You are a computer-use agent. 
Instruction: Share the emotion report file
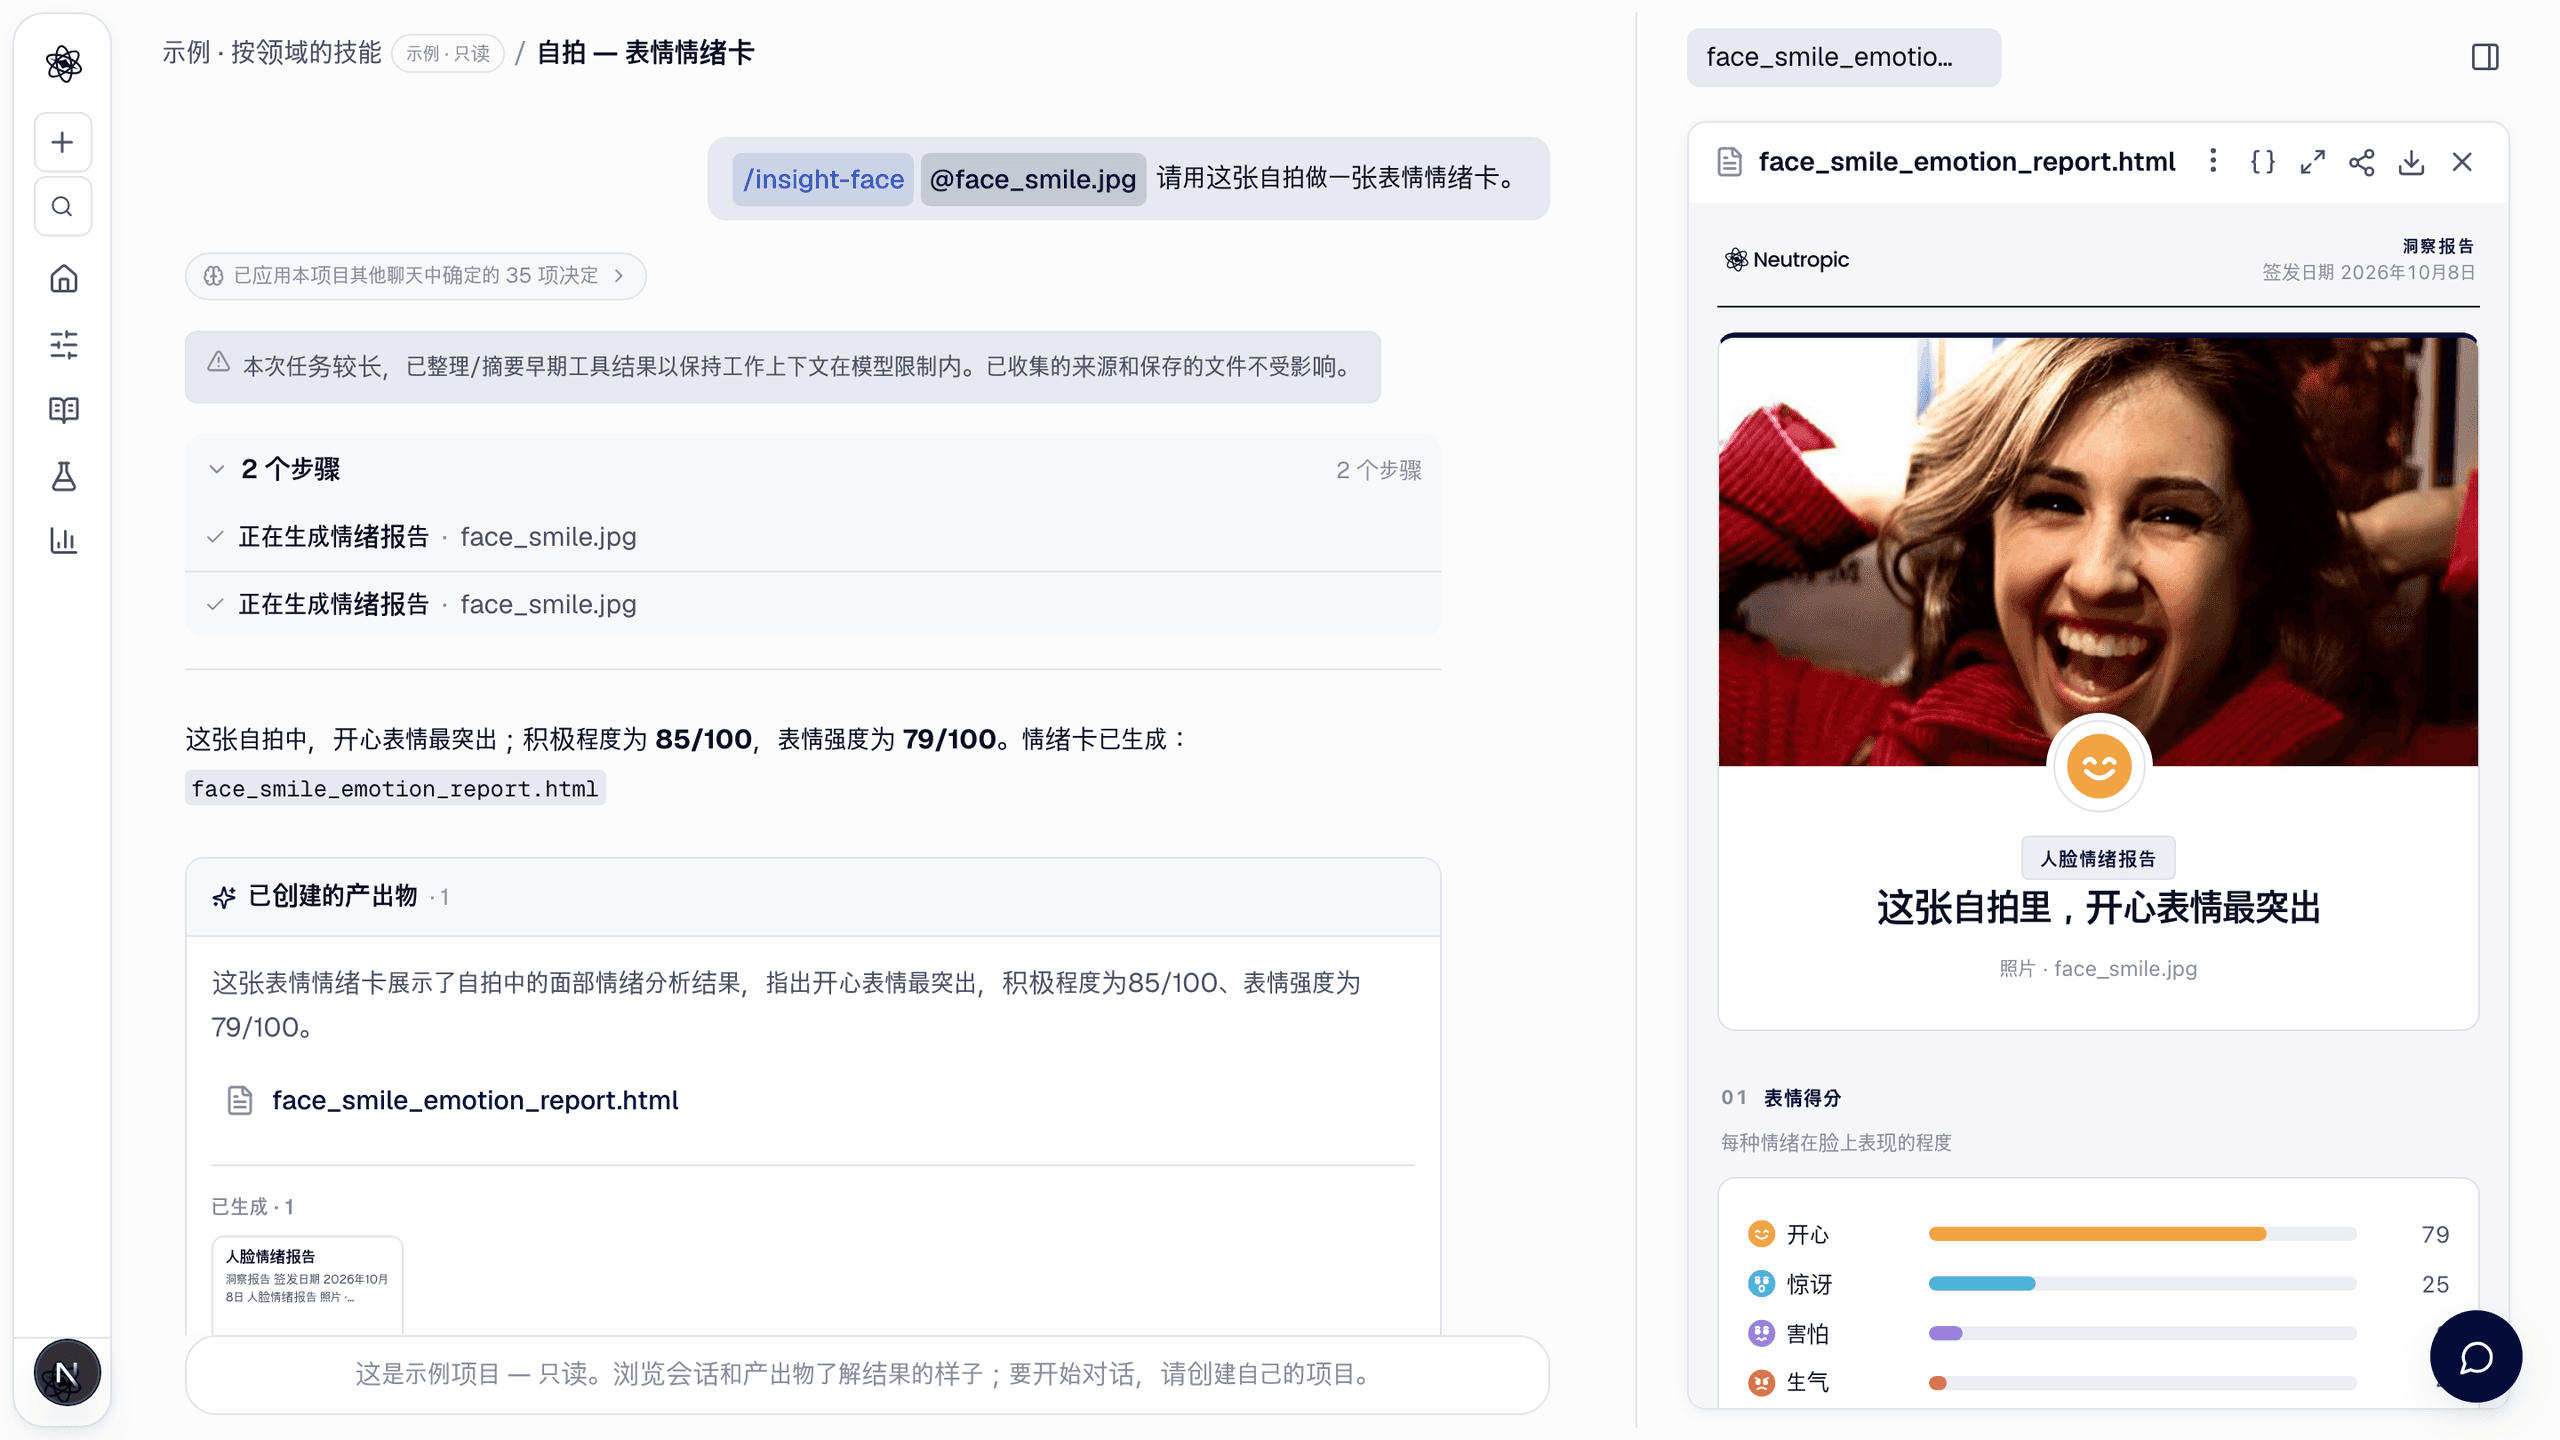tap(2362, 161)
